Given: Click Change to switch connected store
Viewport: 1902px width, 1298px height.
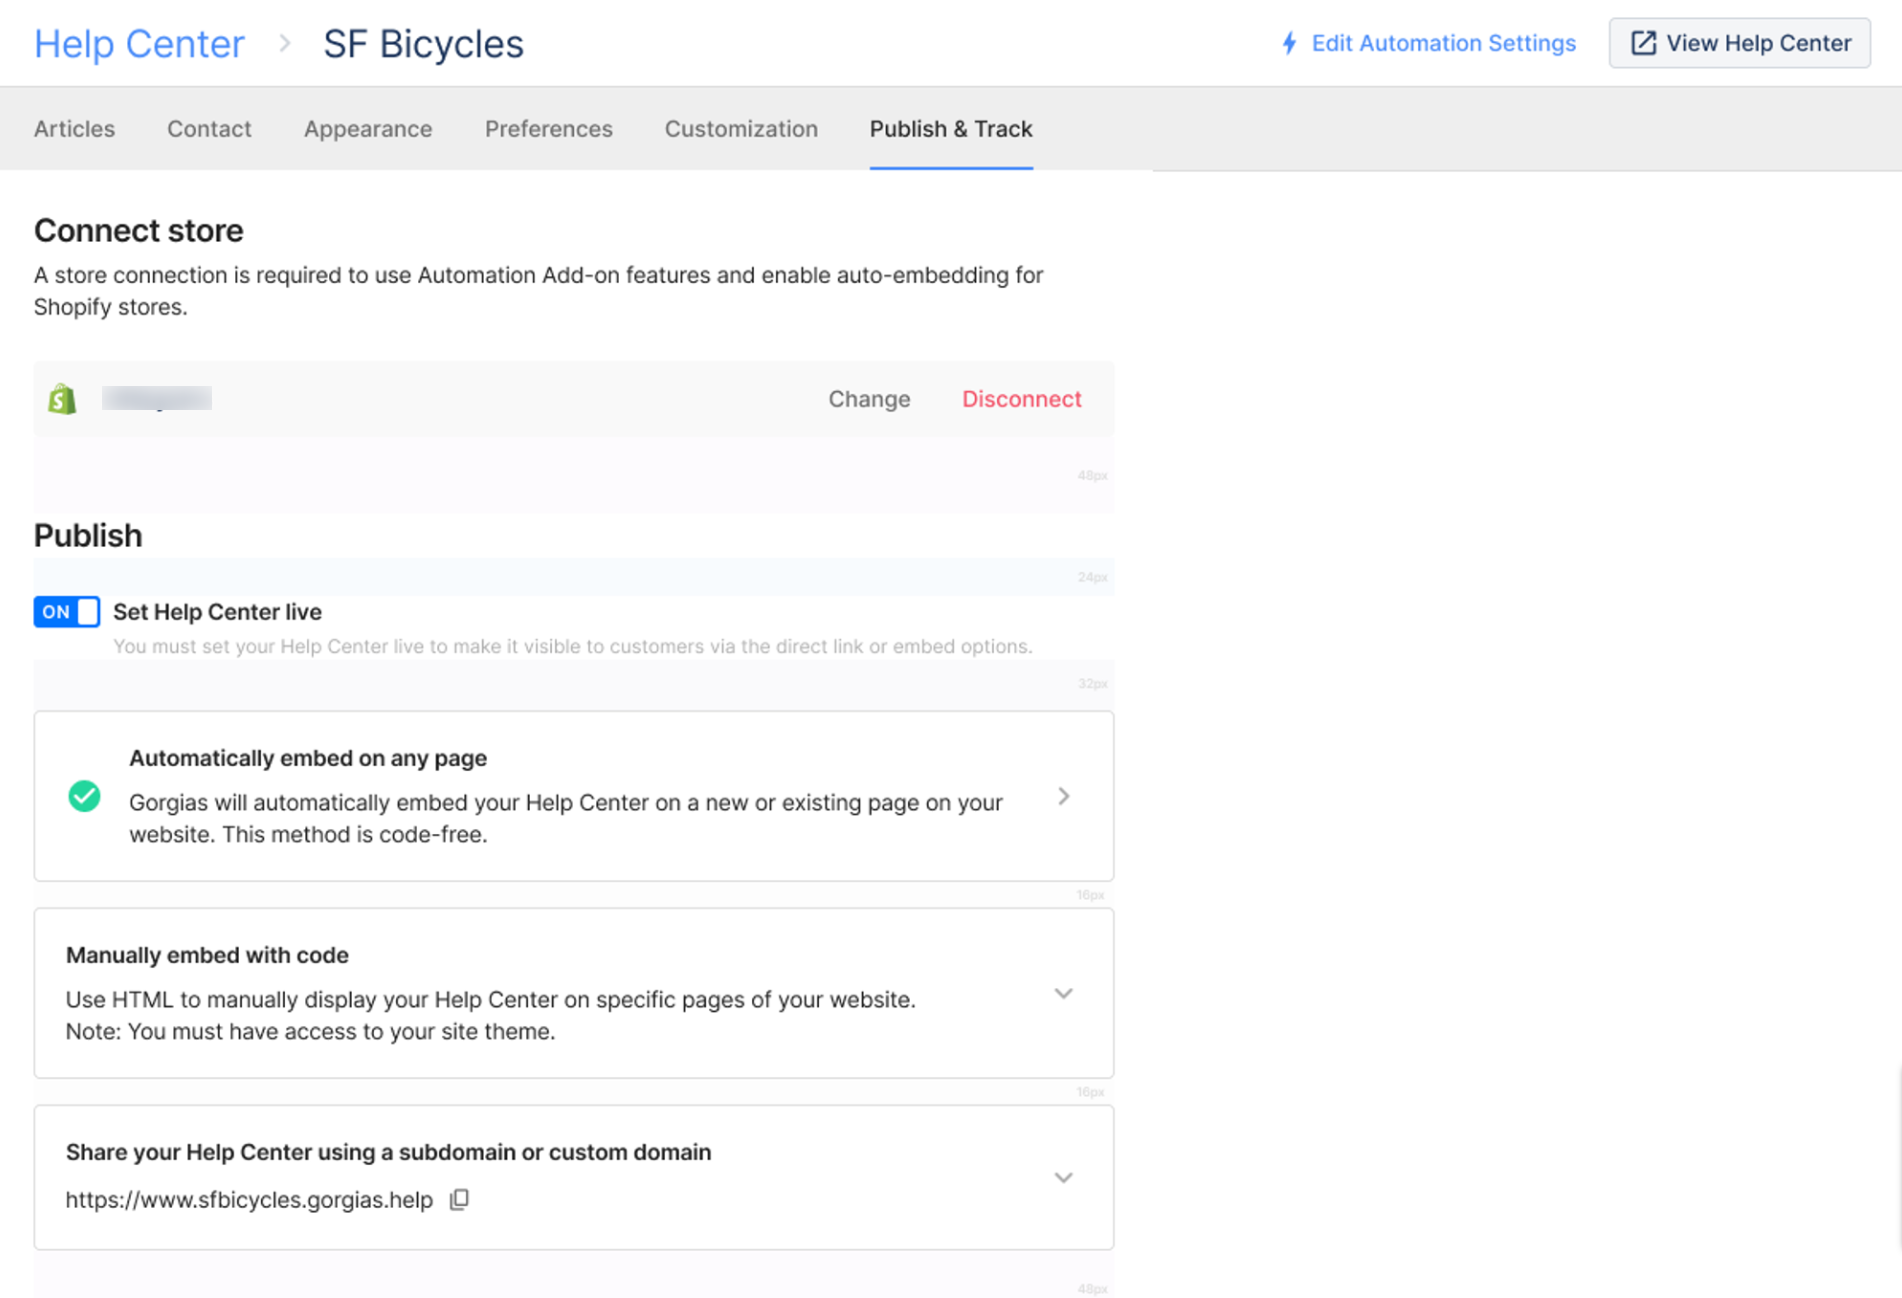Looking at the screenshot, I should (x=868, y=399).
